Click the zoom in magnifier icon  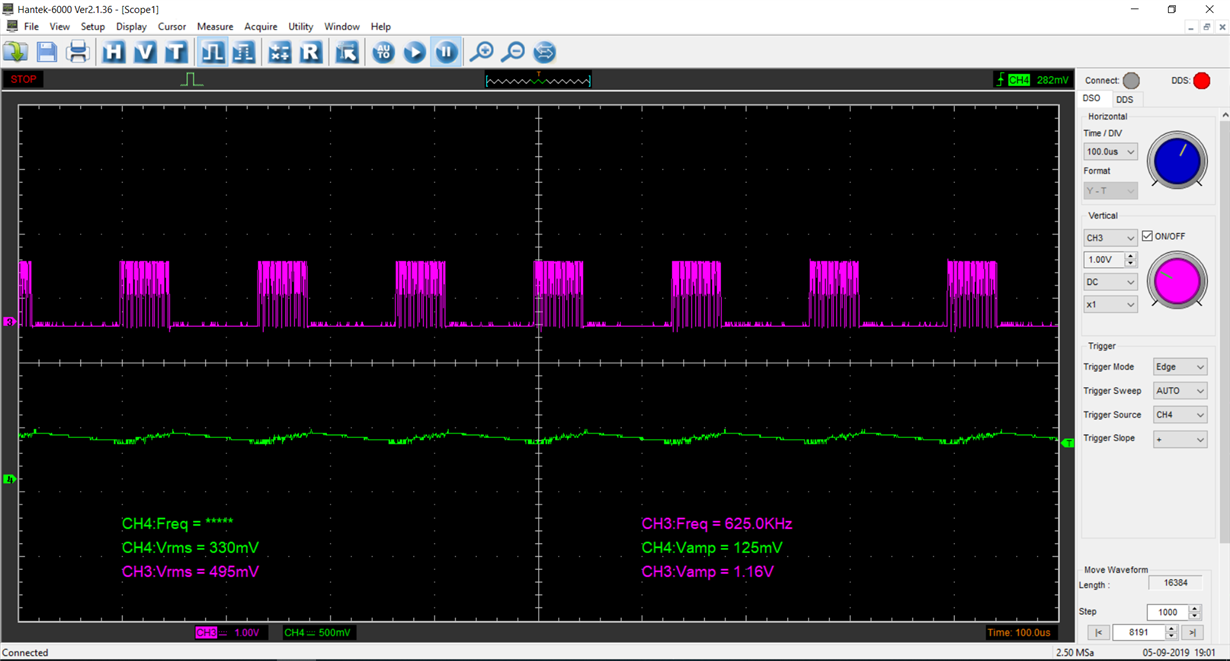(482, 52)
